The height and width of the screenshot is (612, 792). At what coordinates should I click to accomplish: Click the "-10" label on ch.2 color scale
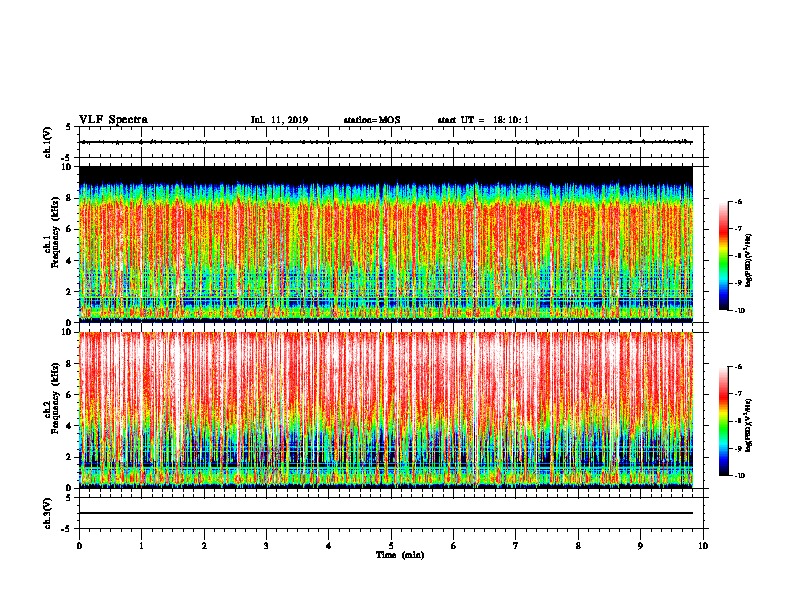739,475
